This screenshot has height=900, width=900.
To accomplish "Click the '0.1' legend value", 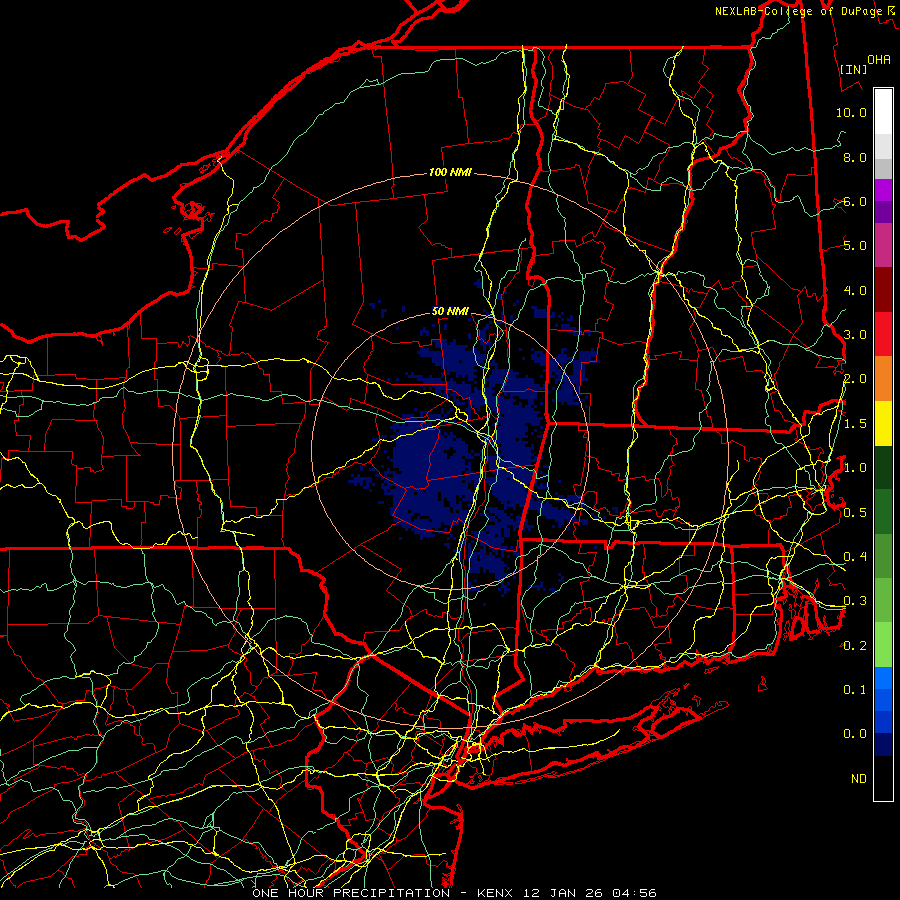I will (855, 689).
